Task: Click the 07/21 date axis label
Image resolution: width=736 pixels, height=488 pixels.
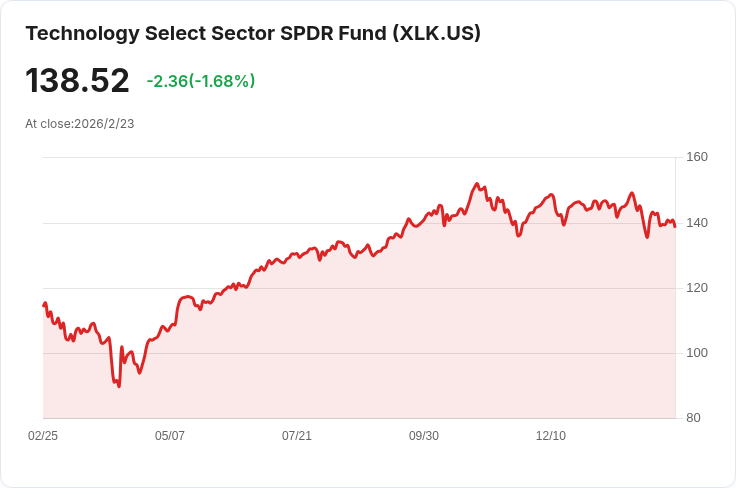Action: point(297,436)
